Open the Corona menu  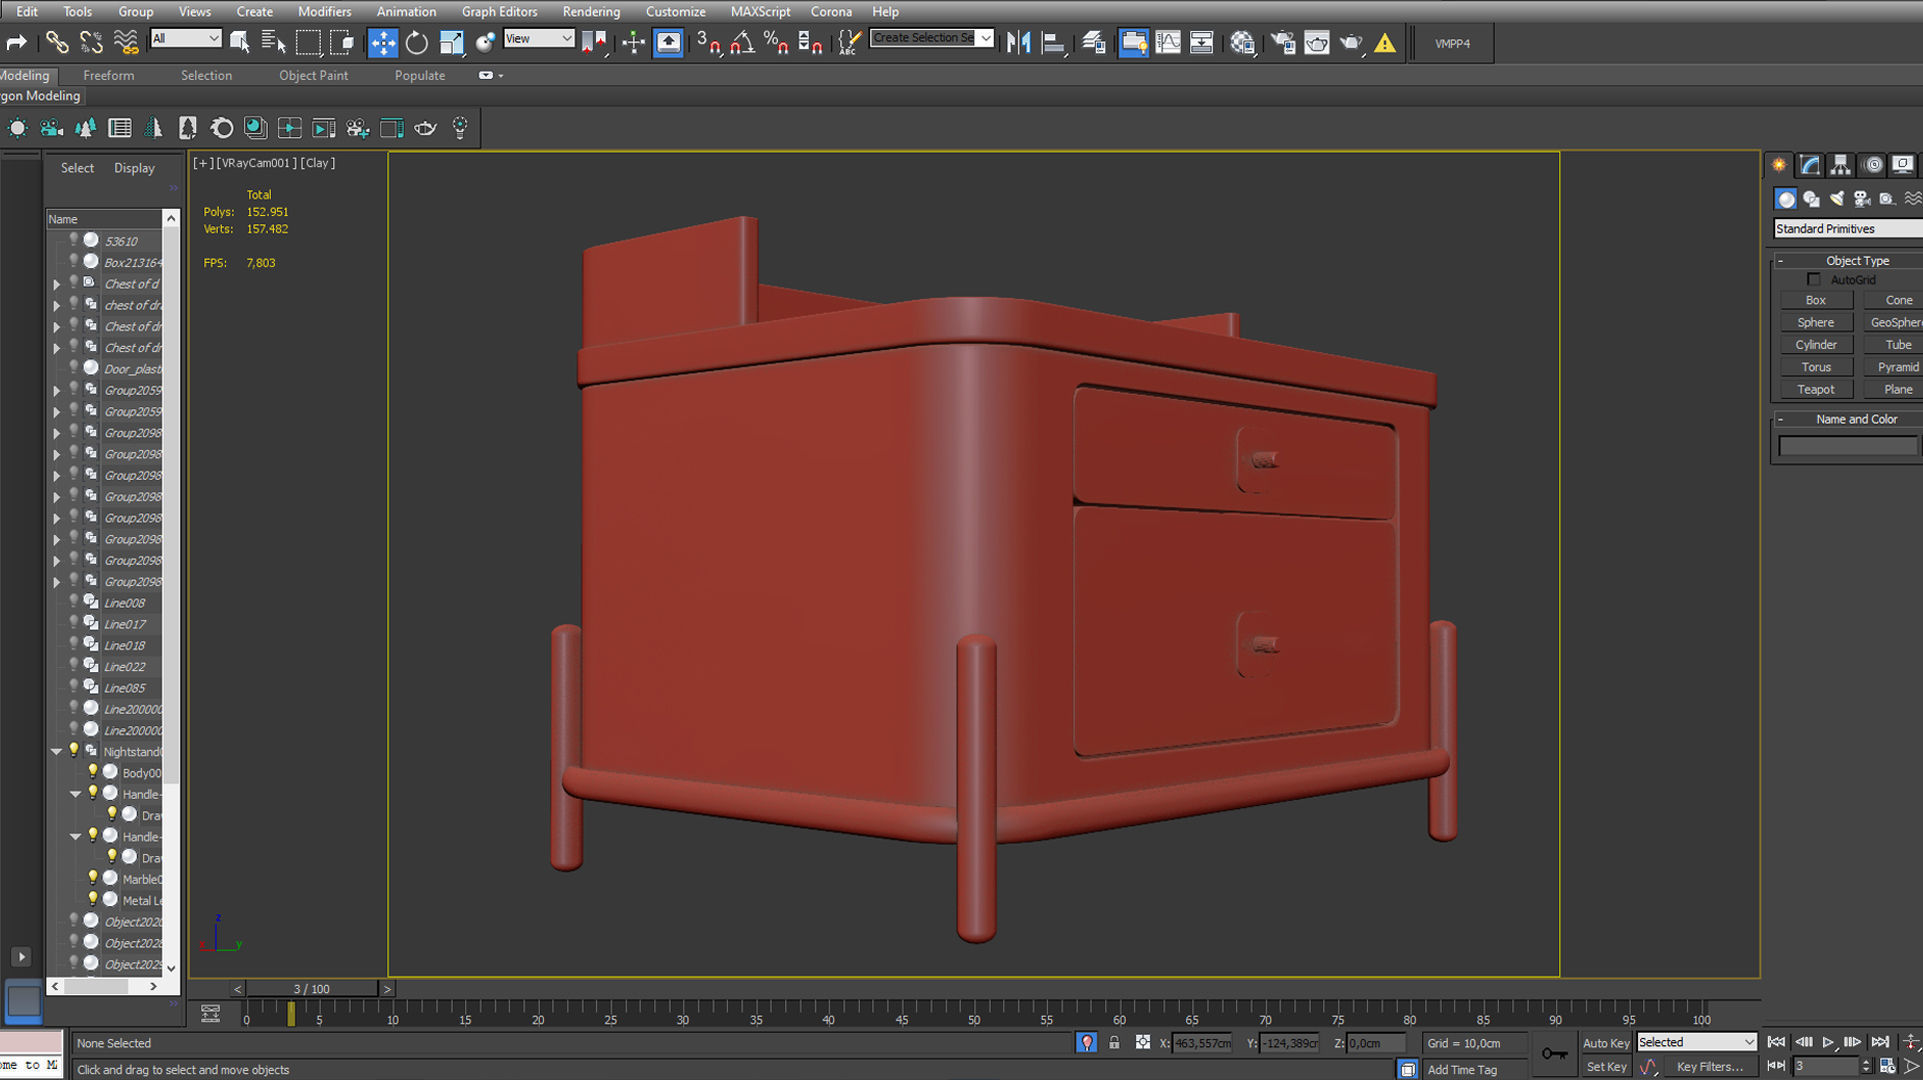point(831,12)
